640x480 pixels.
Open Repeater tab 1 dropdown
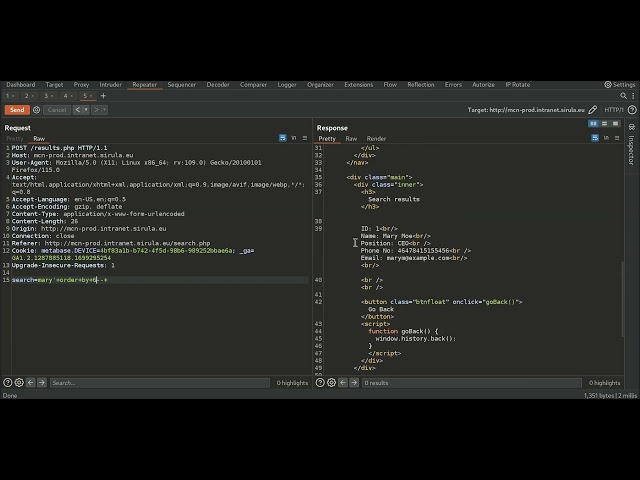click(13, 96)
